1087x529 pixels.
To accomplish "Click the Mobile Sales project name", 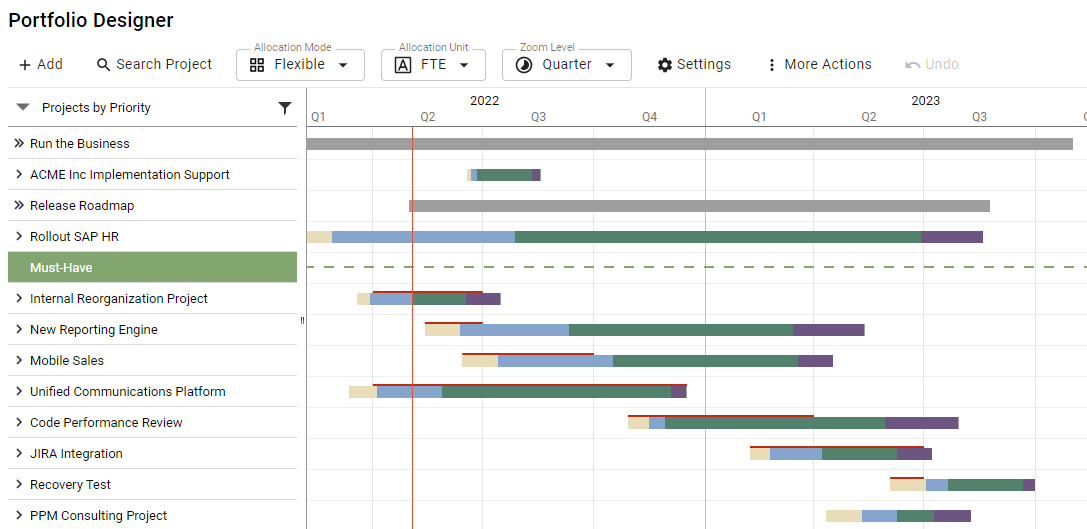I will (67, 361).
